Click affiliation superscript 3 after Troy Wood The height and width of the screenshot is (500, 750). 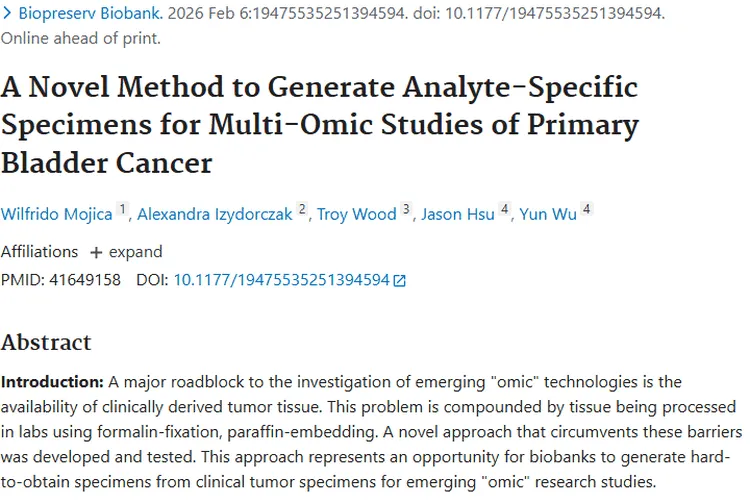(x=406, y=210)
